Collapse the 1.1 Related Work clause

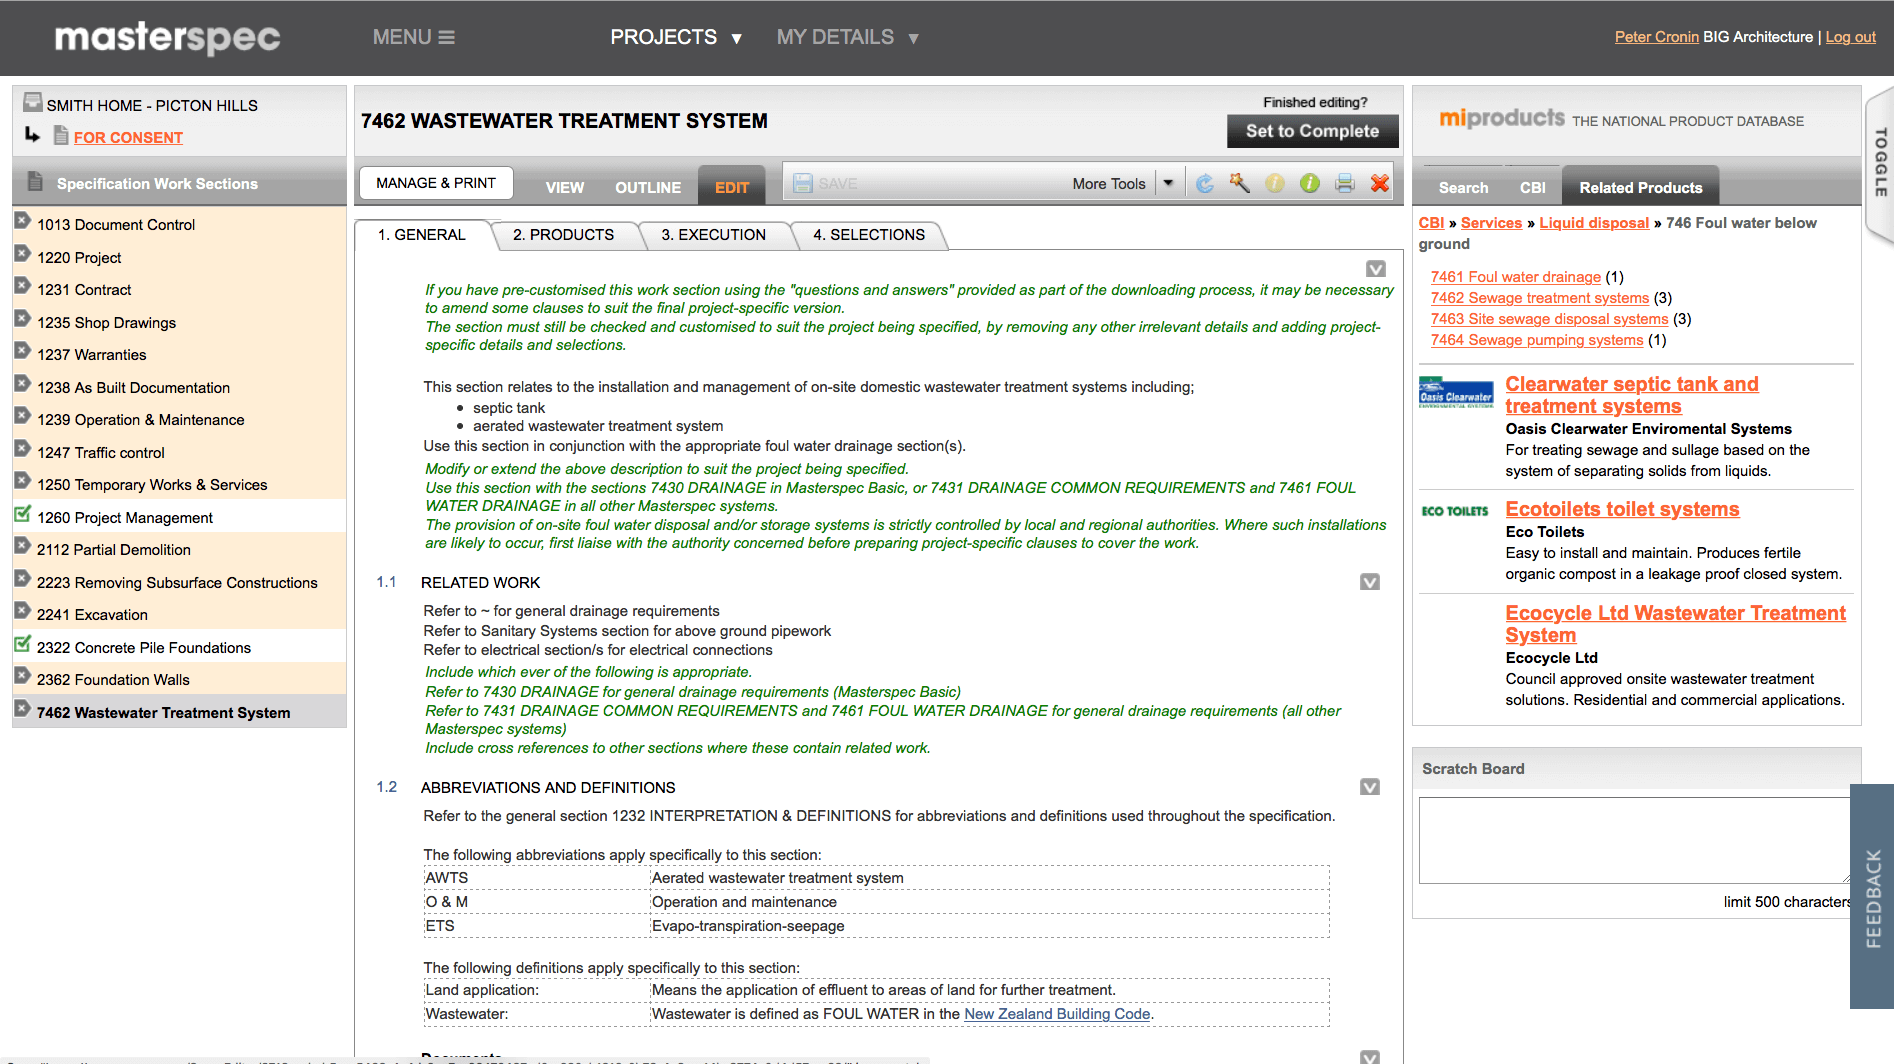1370,582
